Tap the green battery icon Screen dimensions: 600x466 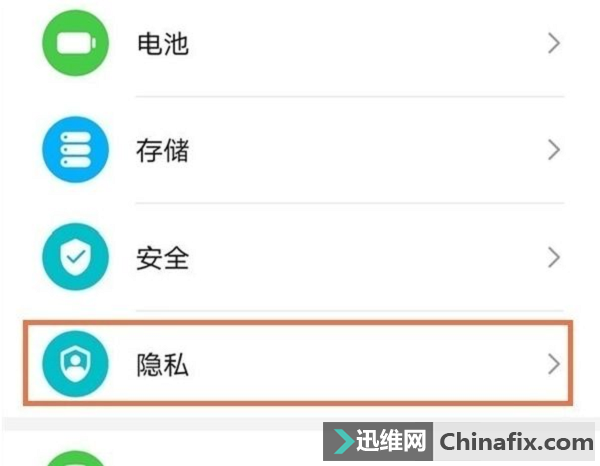(75, 43)
